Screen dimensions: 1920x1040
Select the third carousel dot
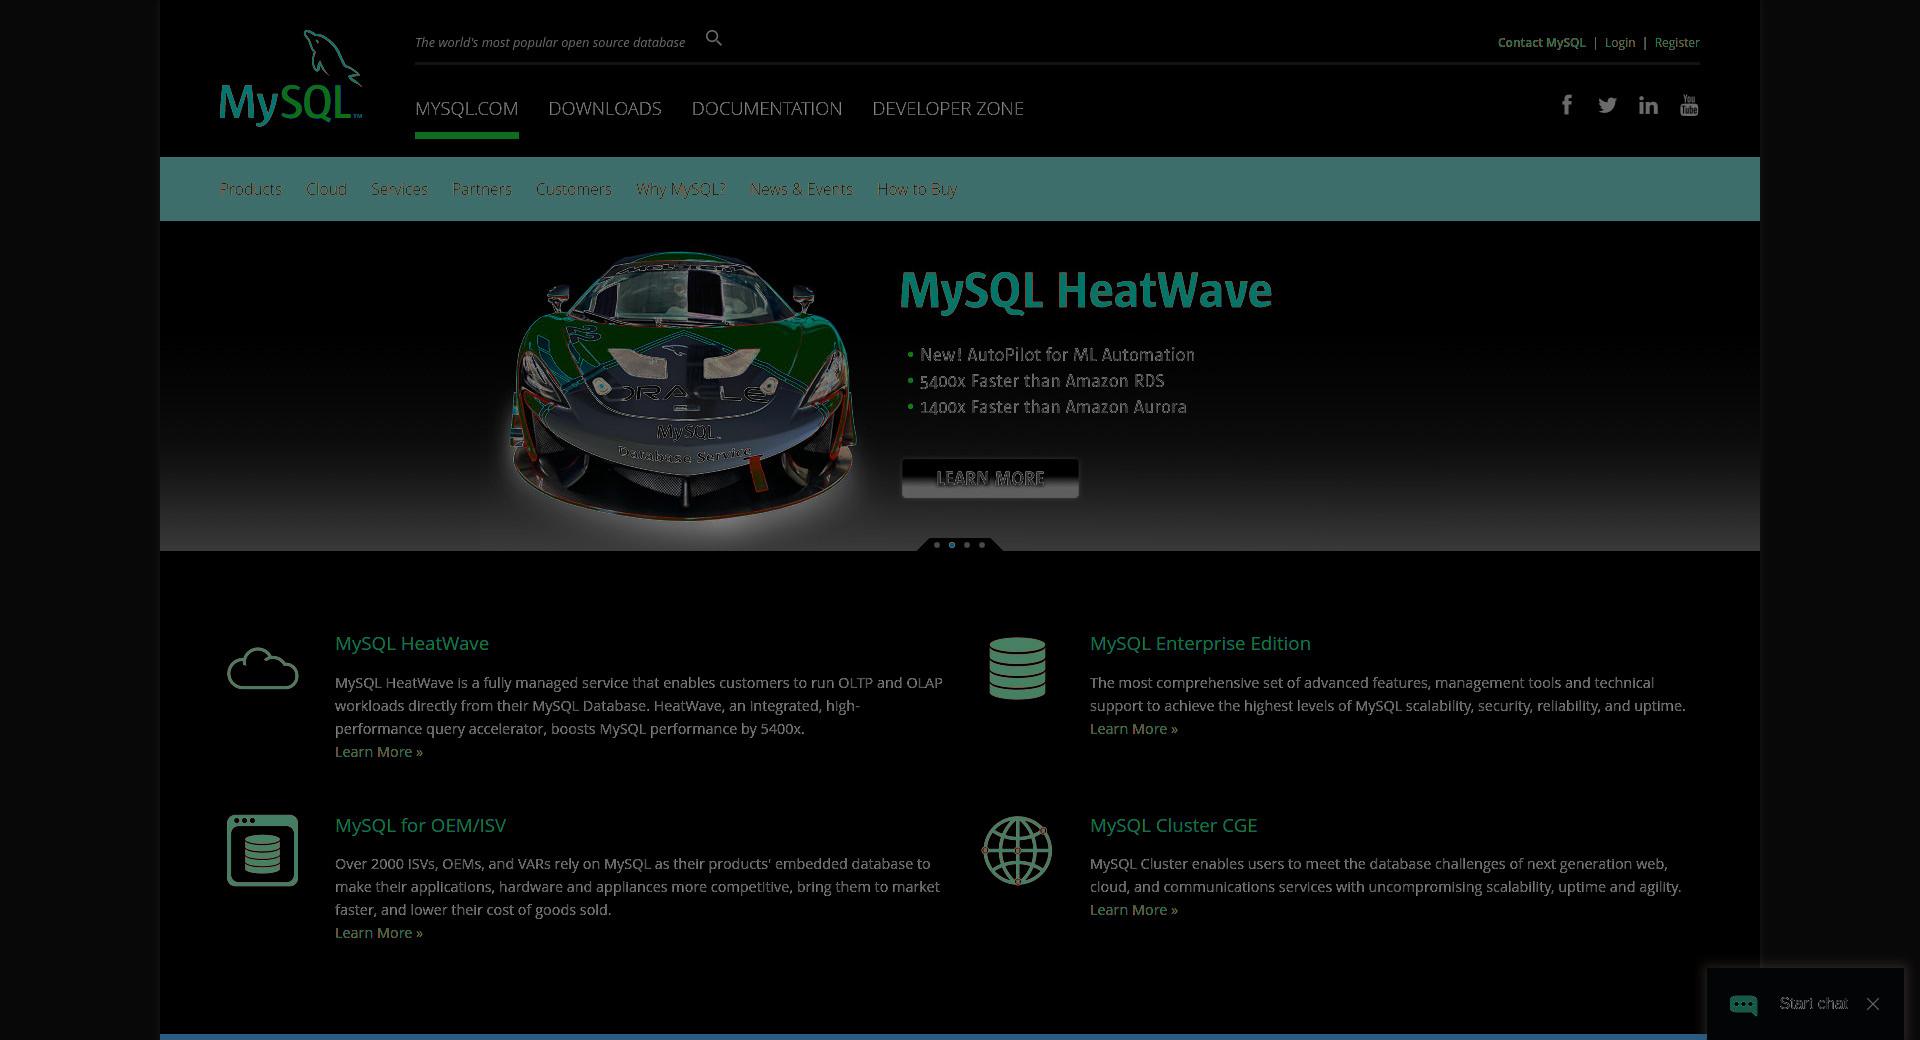click(967, 545)
